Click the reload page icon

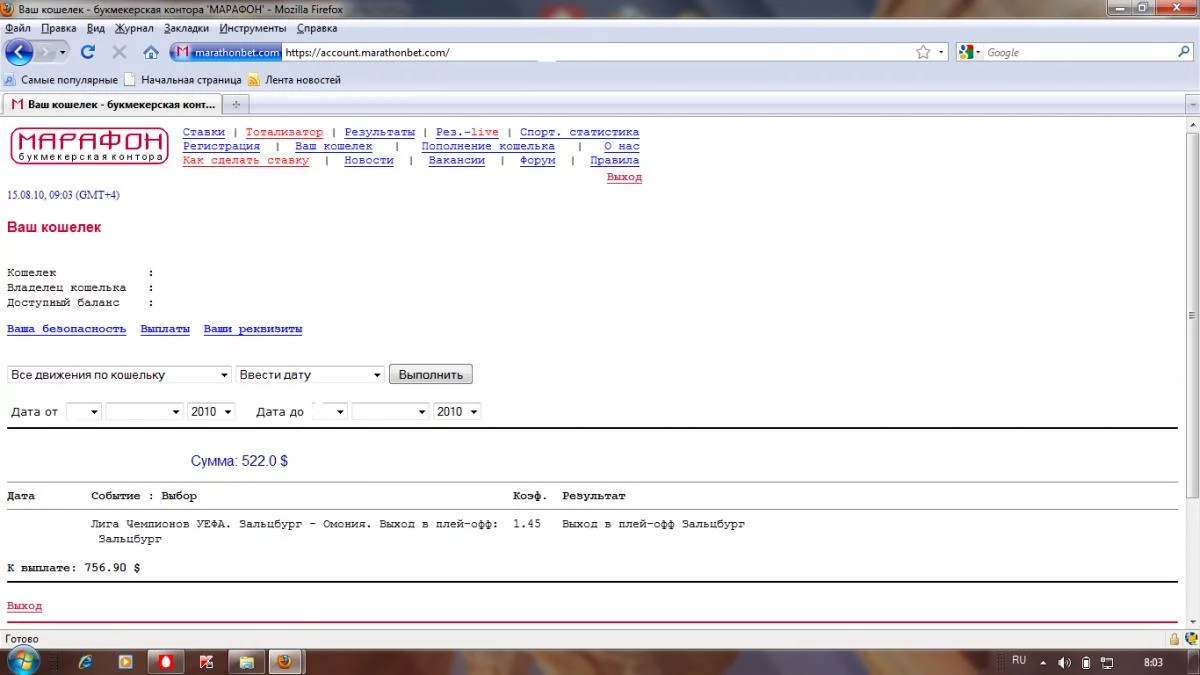tap(88, 52)
